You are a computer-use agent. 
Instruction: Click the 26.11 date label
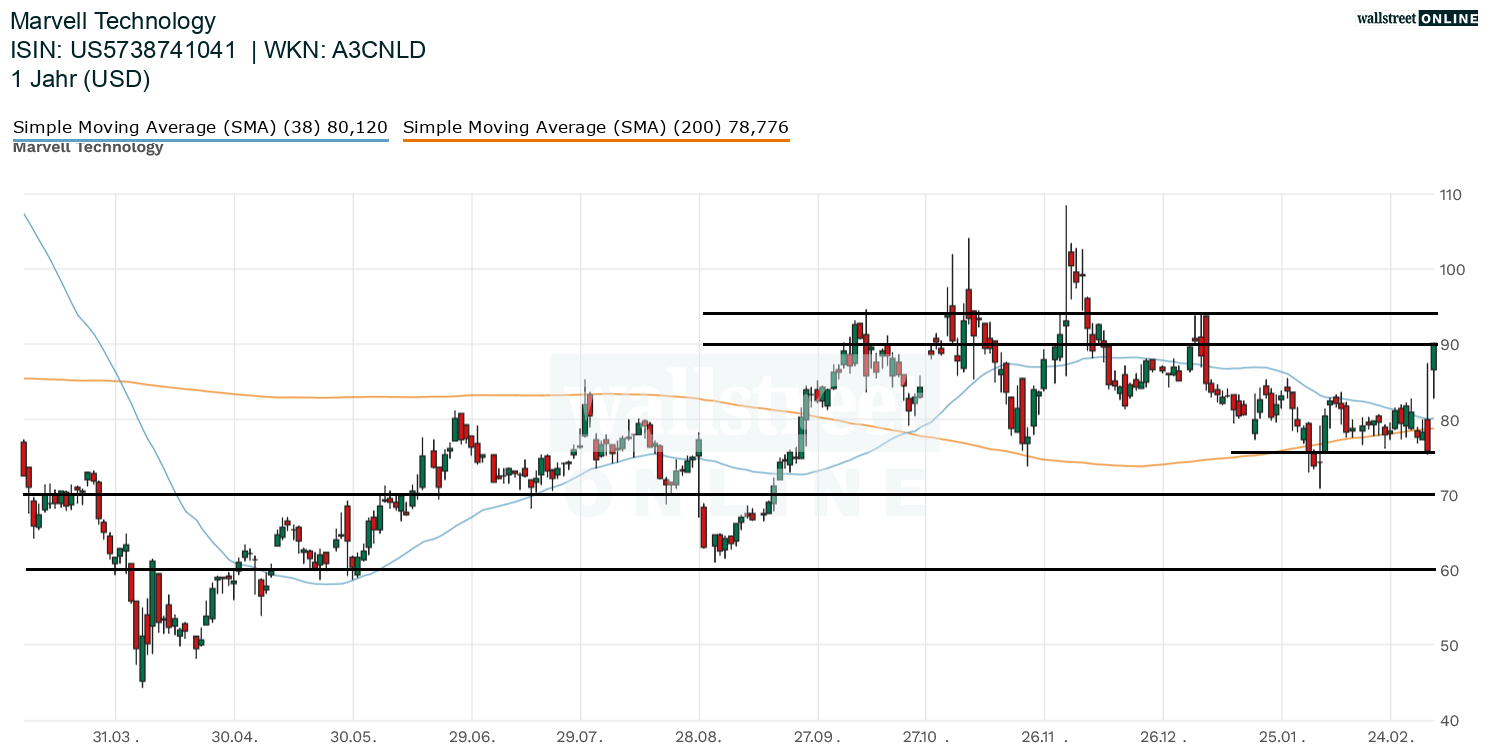[x=1043, y=737]
